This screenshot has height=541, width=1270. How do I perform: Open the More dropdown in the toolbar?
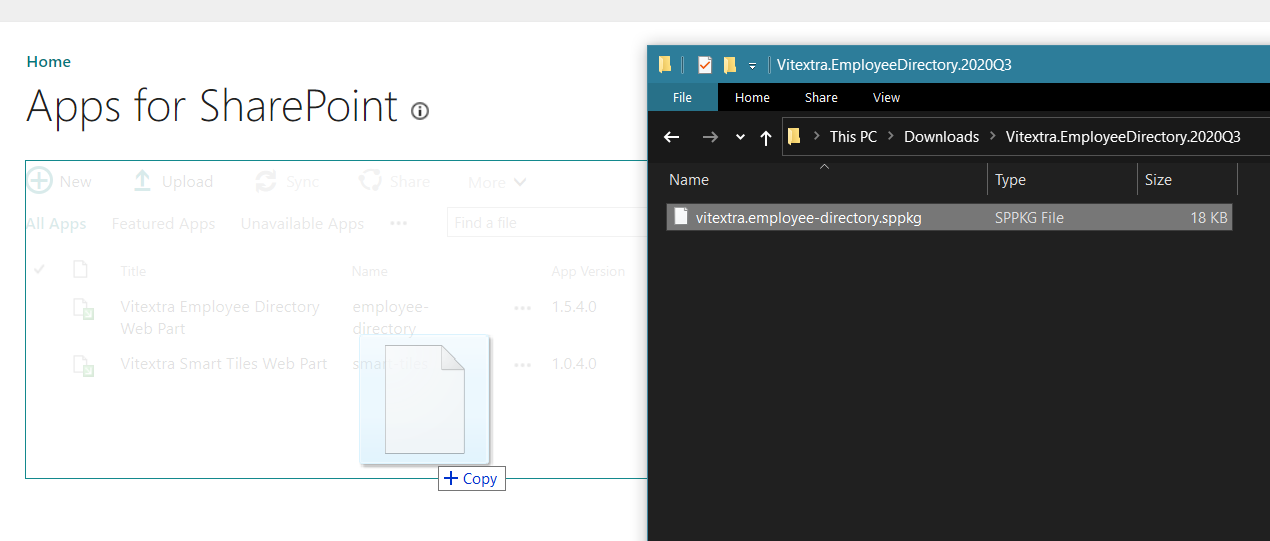coord(497,182)
